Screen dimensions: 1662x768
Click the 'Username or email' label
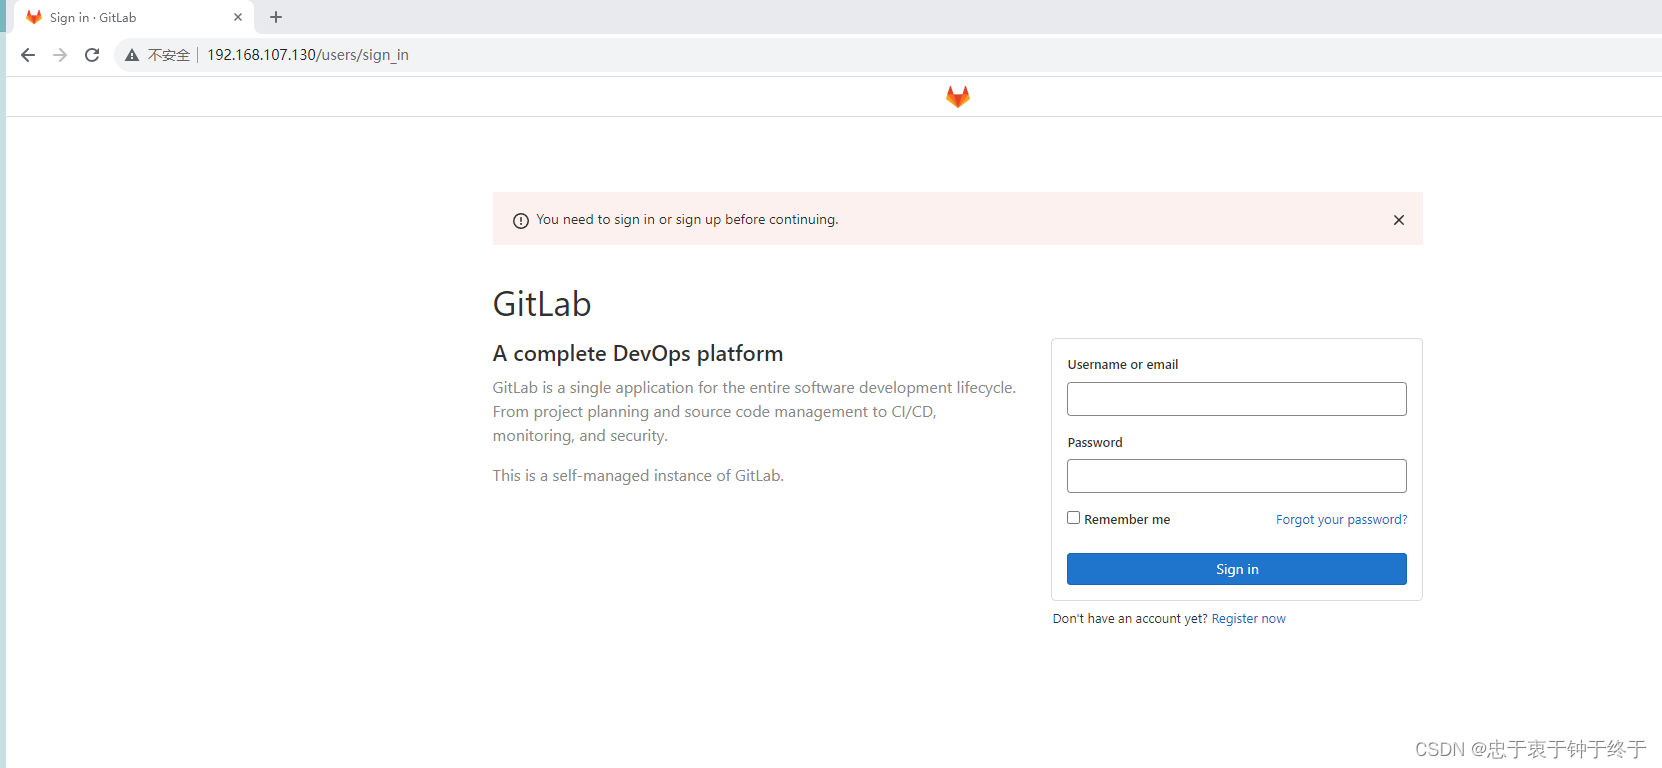(1123, 365)
